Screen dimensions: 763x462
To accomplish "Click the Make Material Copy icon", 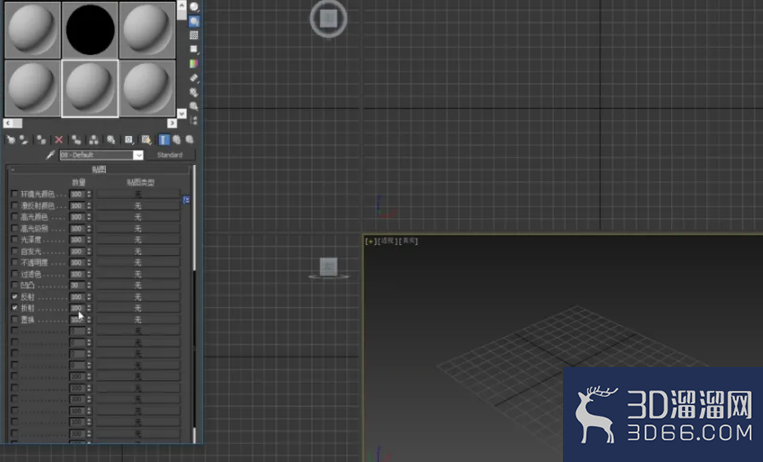I will (x=76, y=140).
